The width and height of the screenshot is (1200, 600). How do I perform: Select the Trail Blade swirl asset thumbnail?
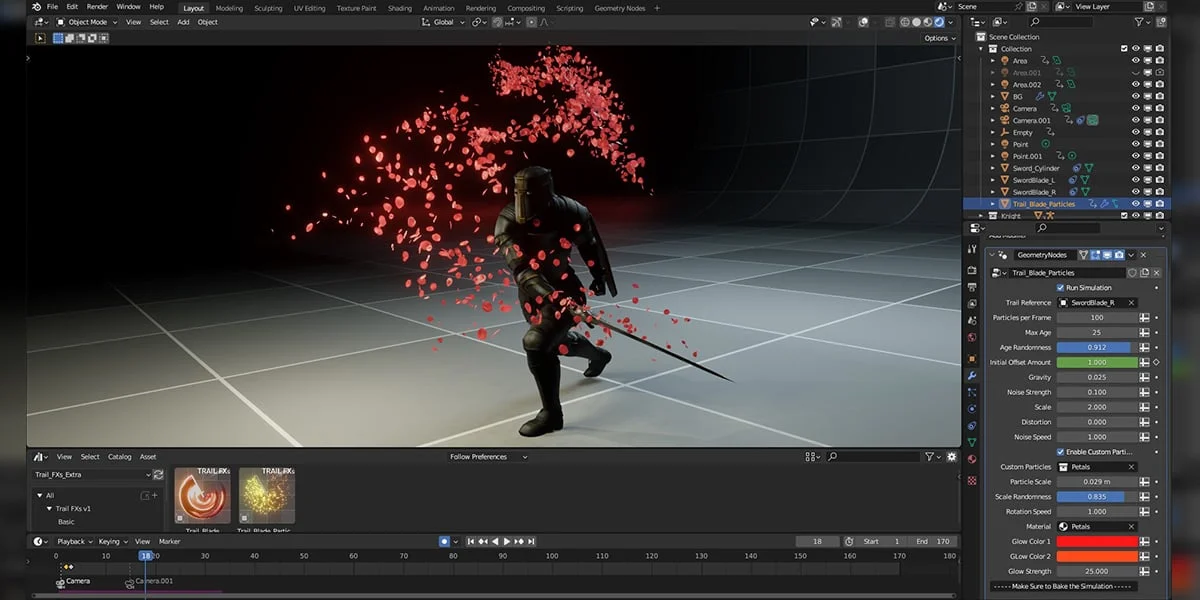pyautogui.click(x=203, y=495)
